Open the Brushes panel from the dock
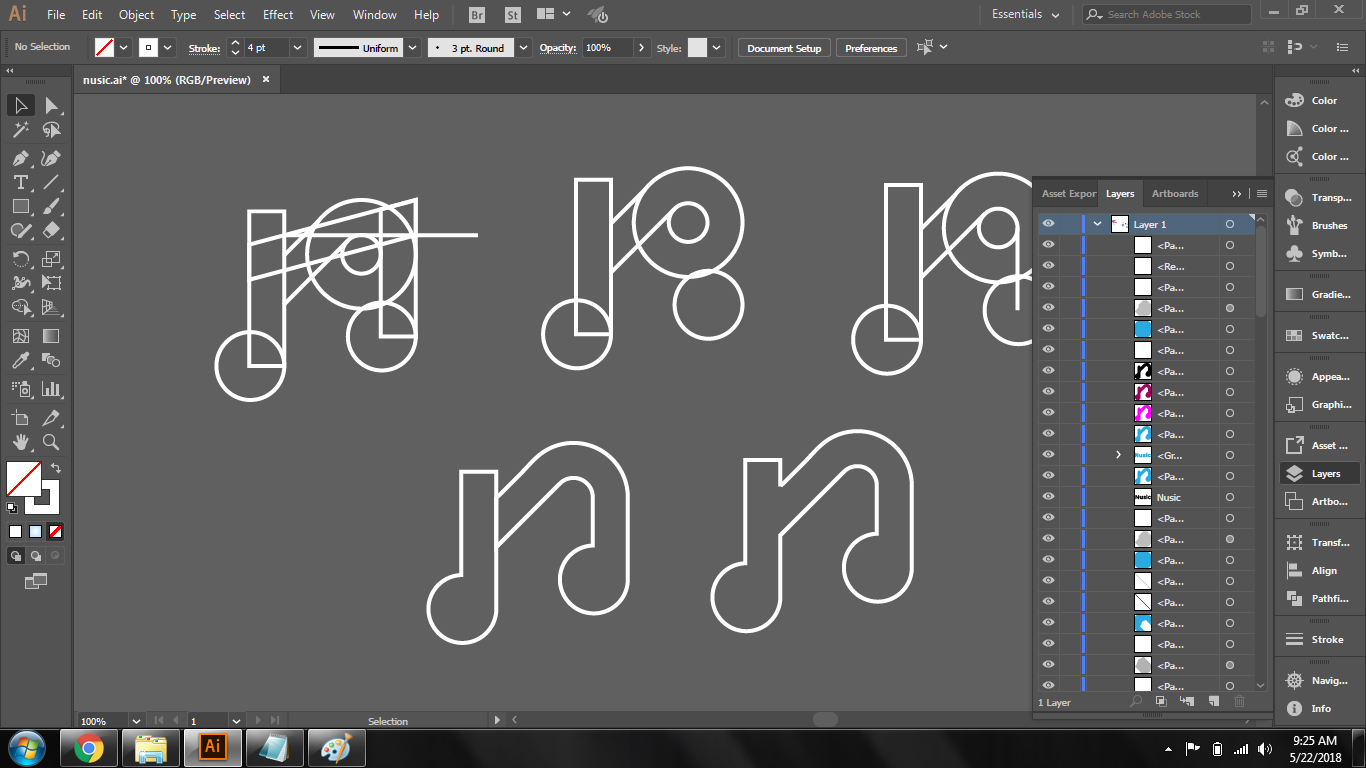Screen dimensions: 1366x768 pyautogui.click(x=1318, y=225)
